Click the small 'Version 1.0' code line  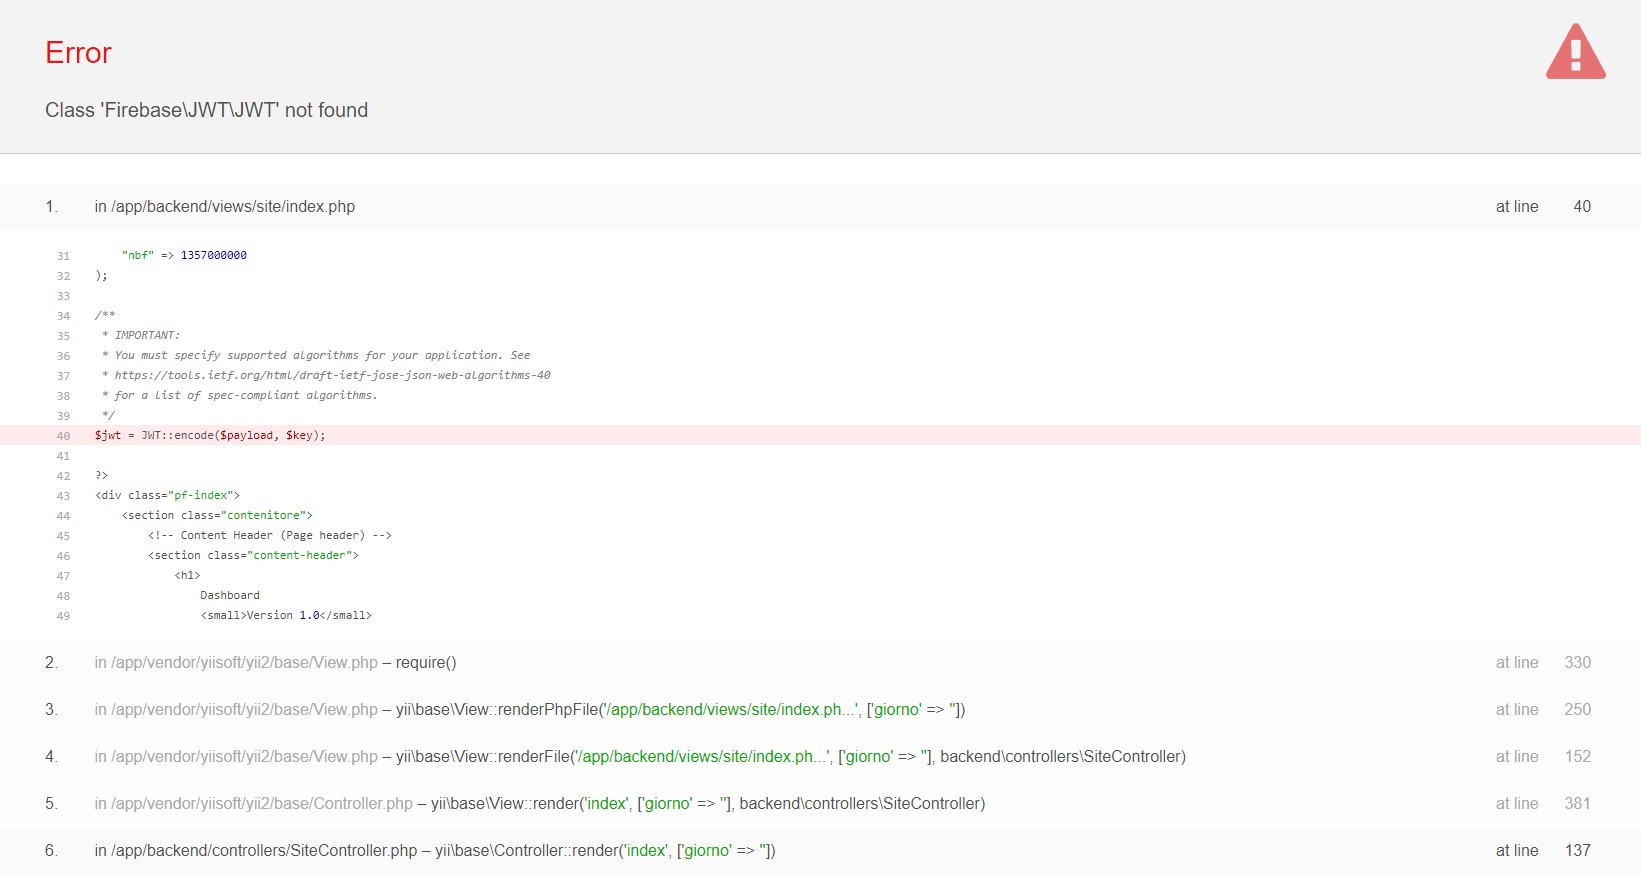coord(286,615)
